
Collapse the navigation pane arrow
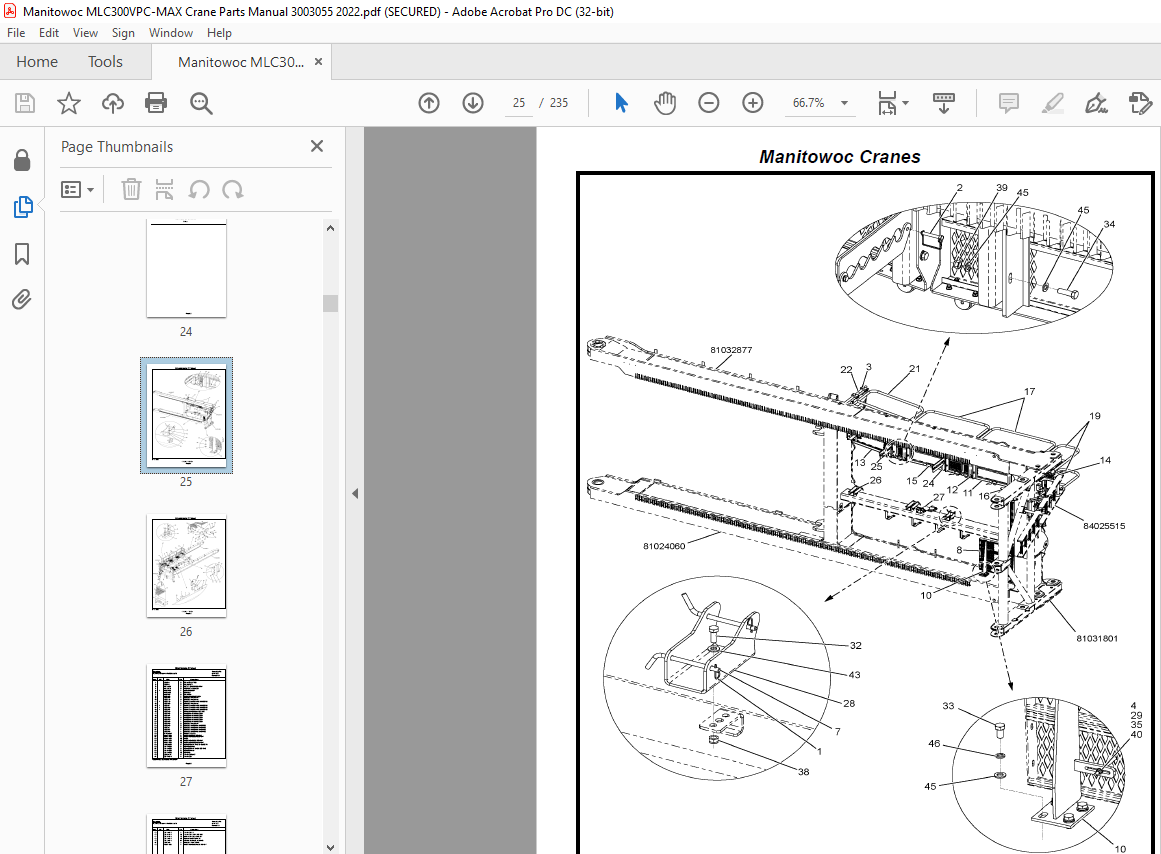[x=355, y=493]
